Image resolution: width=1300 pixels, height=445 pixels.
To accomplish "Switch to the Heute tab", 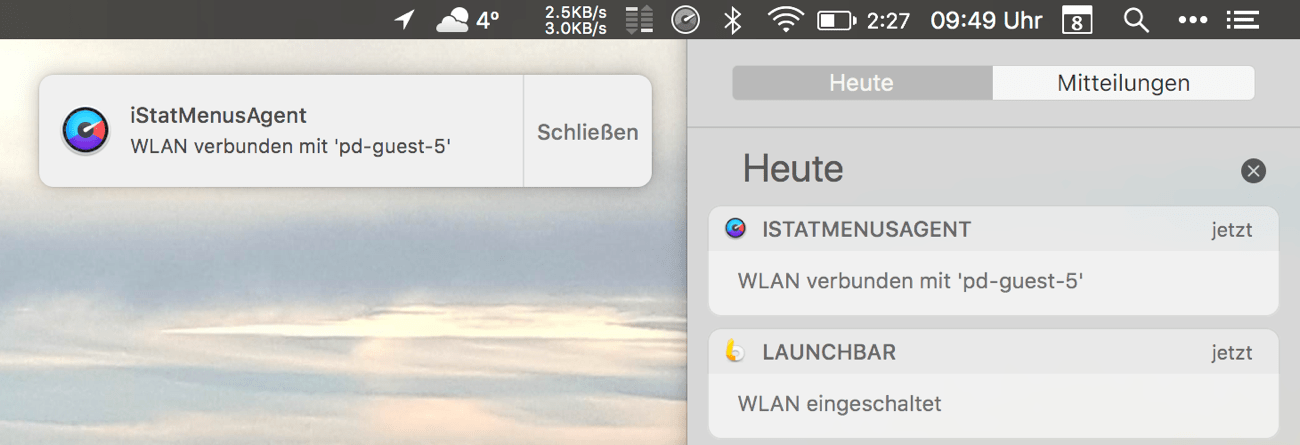I will click(862, 83).
